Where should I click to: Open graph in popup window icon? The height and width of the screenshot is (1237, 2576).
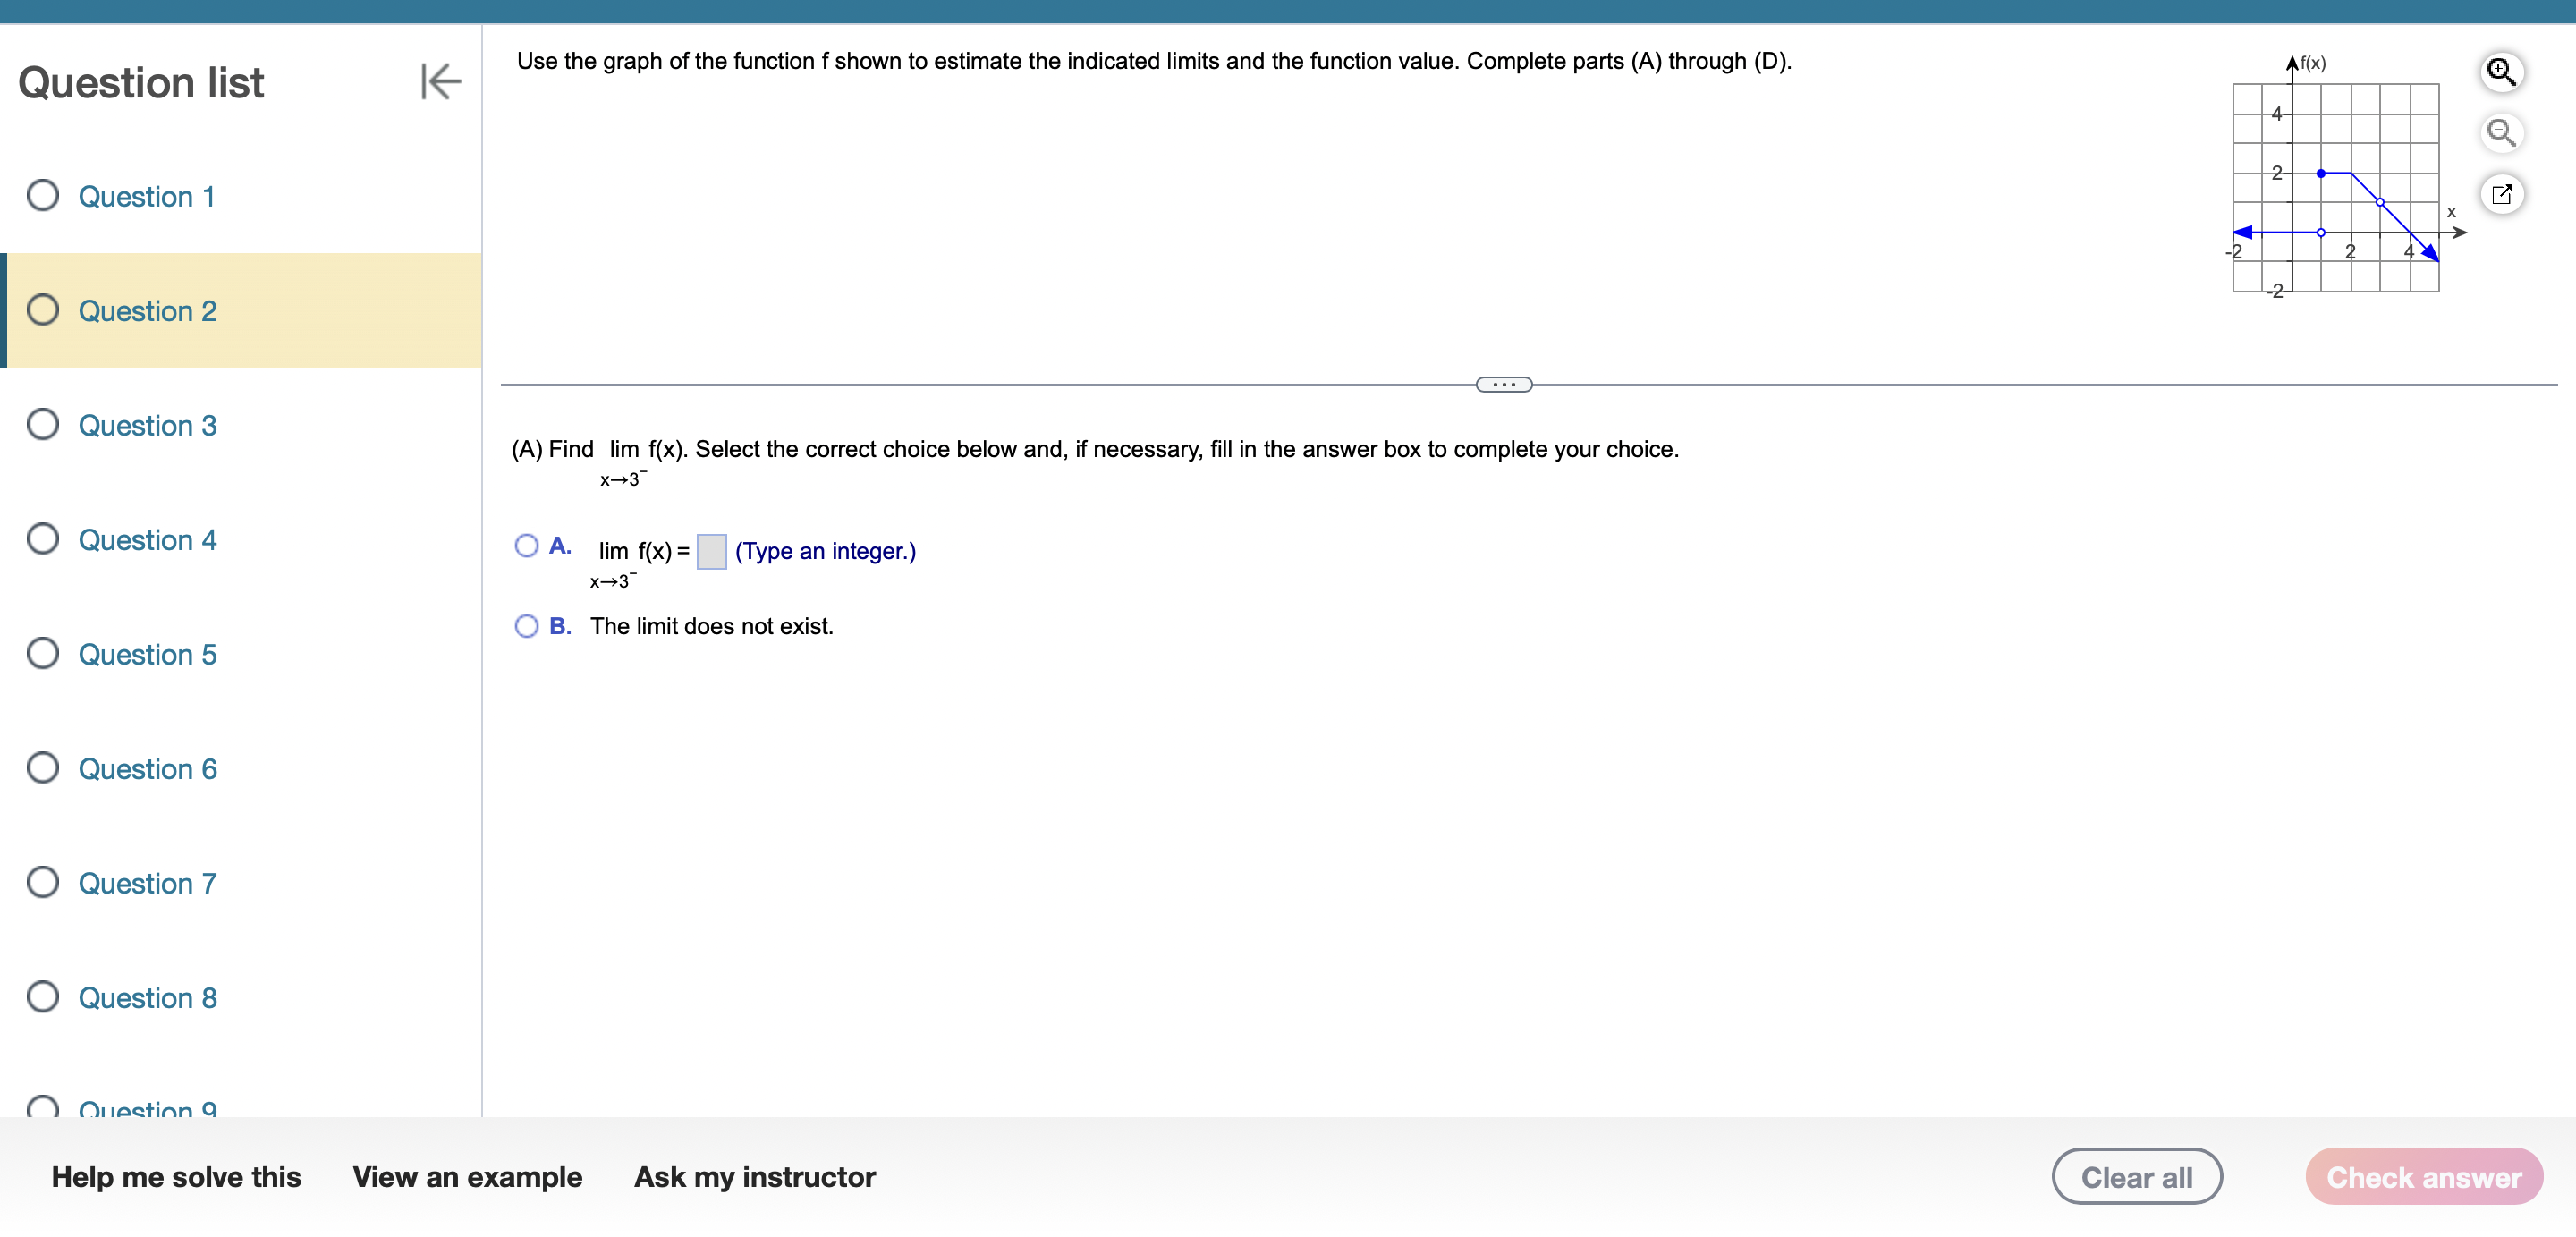[x=2501, y=194]
